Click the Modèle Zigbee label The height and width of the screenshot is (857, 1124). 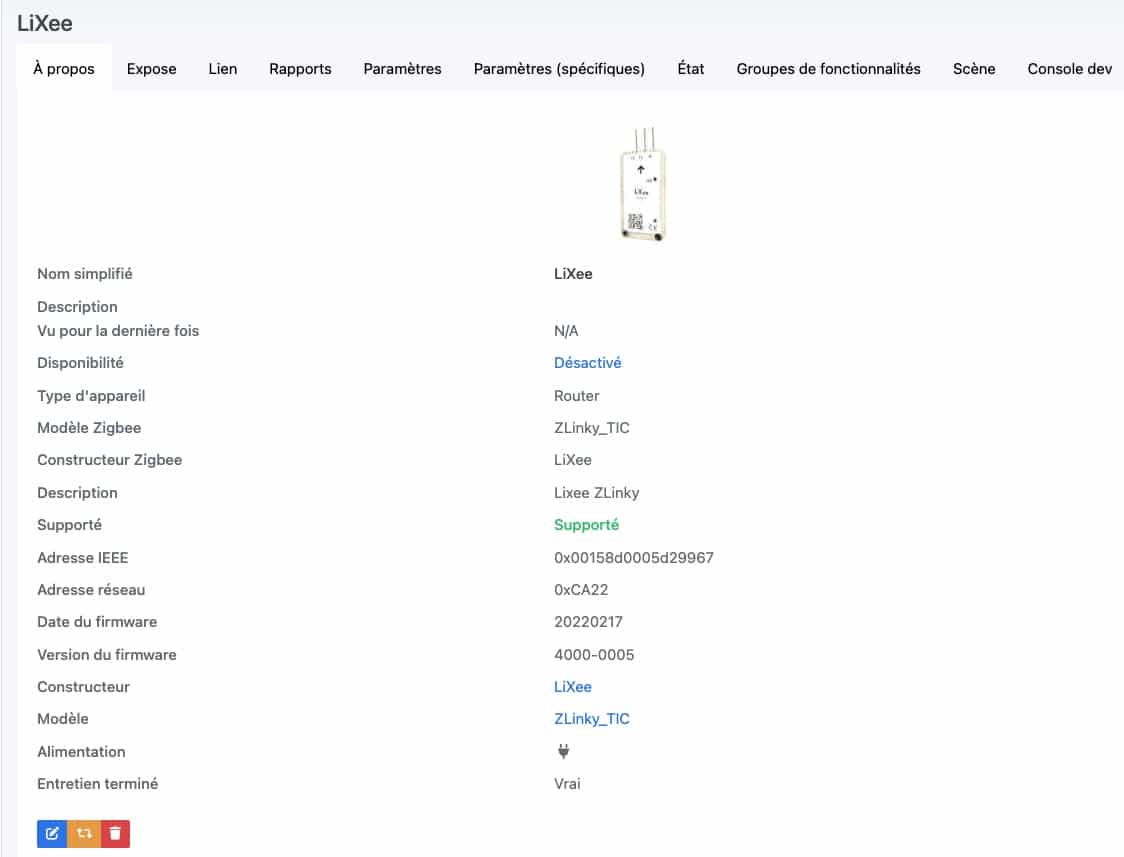click(89, 428)
